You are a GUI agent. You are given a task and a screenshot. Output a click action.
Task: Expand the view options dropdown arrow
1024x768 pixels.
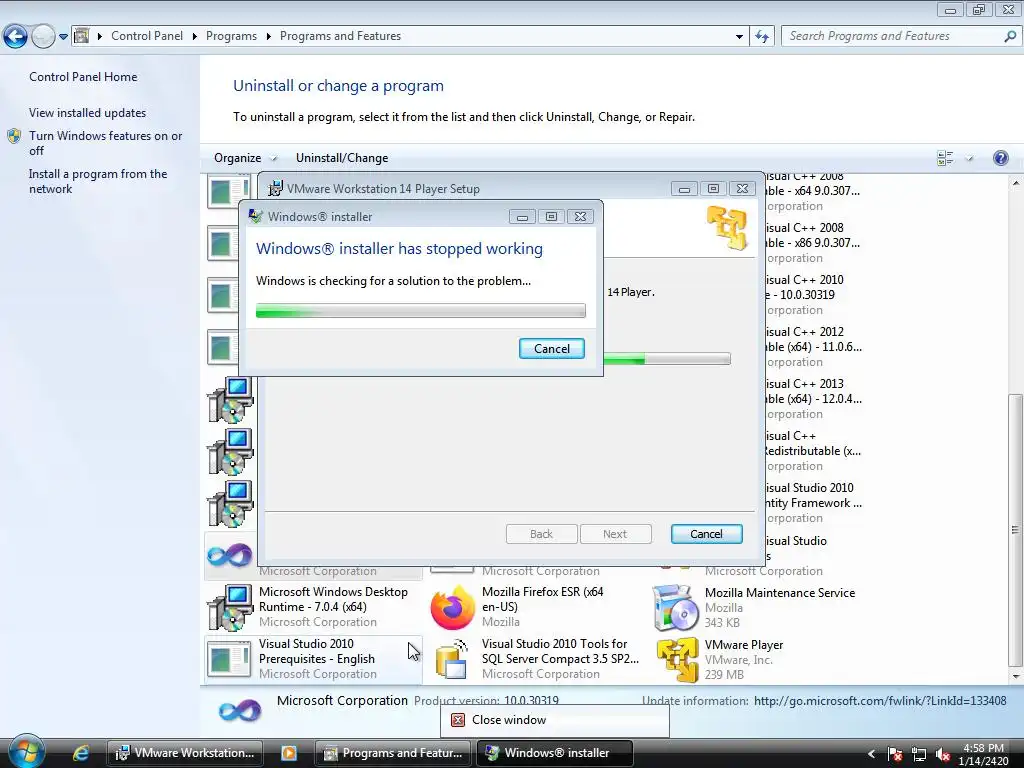pyautogui.click(x=969, y=158)
